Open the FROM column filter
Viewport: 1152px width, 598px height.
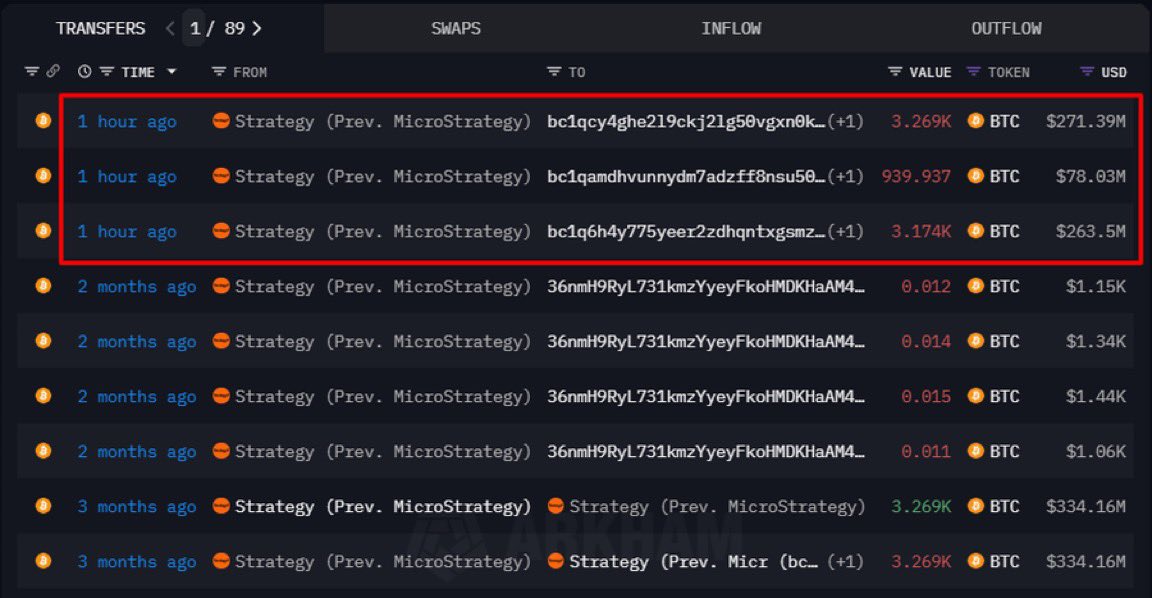point(218,72)
